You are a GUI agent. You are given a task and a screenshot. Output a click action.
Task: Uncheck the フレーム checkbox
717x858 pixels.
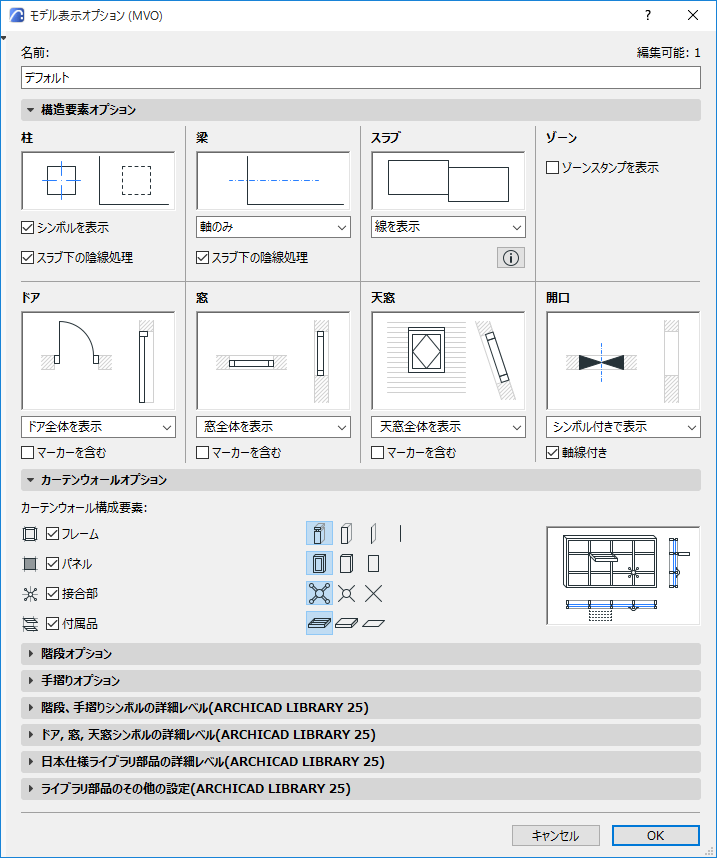click(53, 534)
